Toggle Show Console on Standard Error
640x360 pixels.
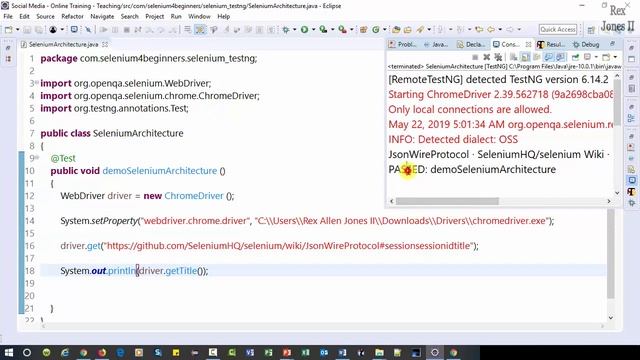point(560,57)
